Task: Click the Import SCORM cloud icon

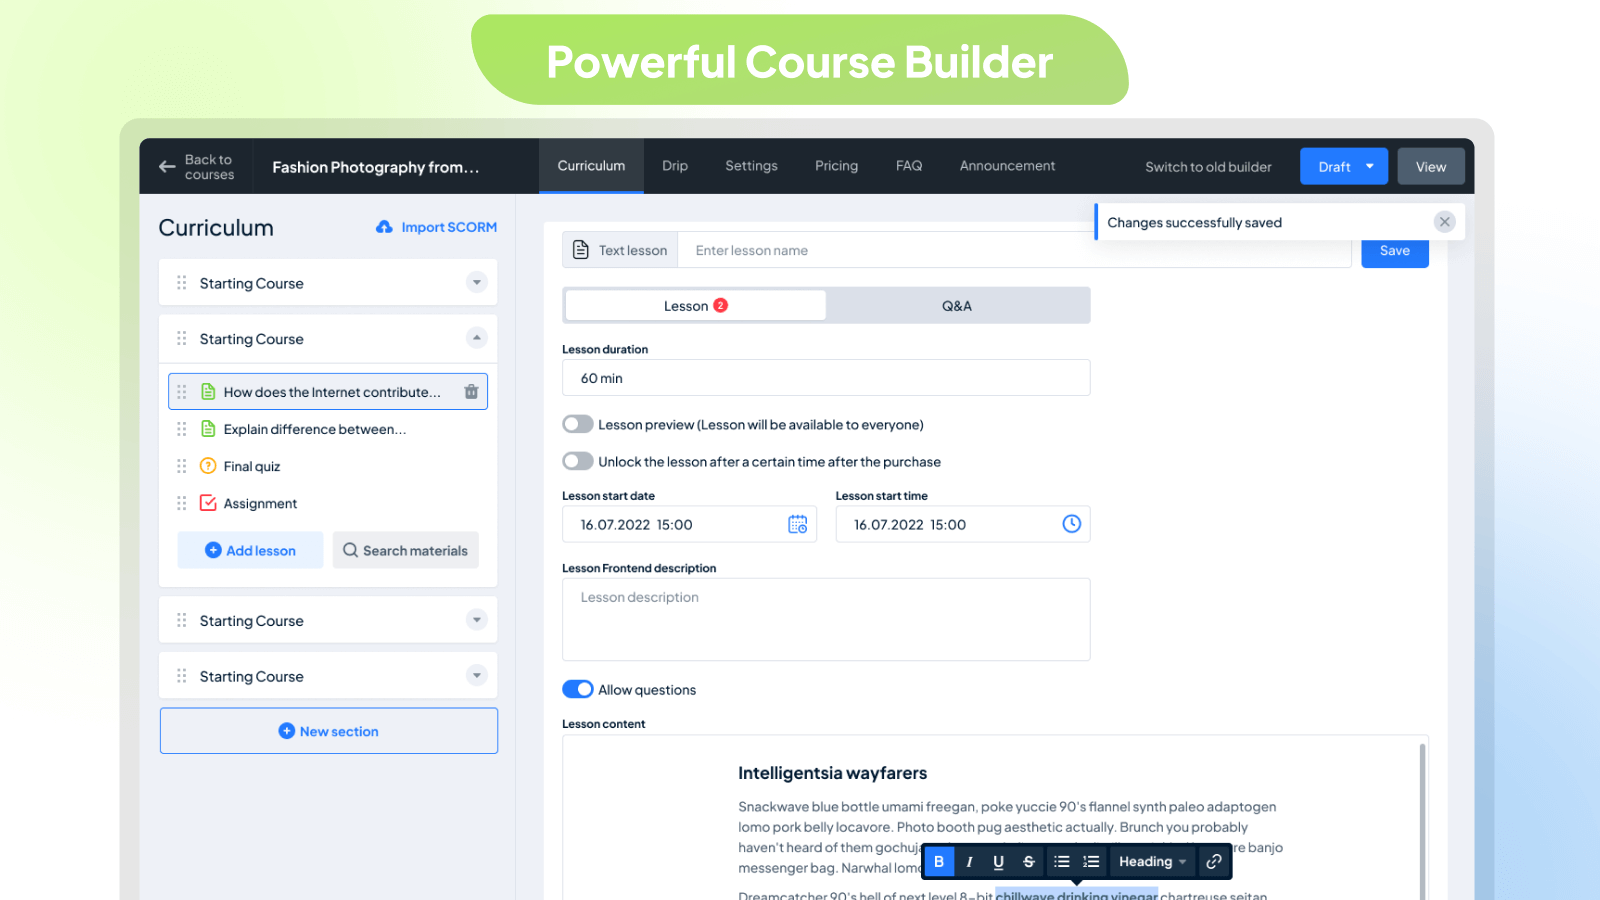Action: (x=384, y=227)
